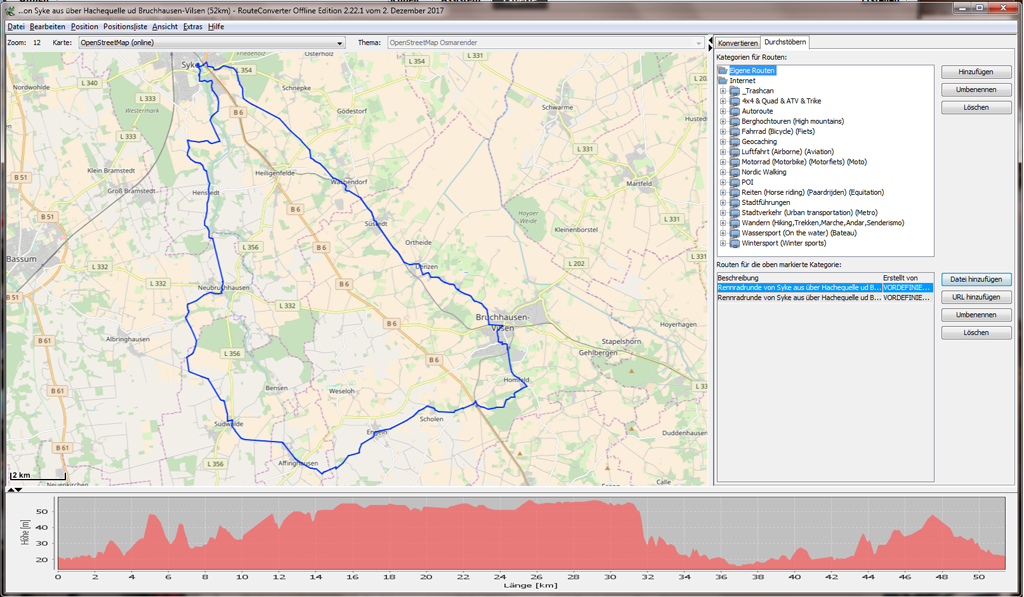The image size is (1024, 597).
Task: Expand the Motorrad (Motorbike) category node
Action: (x=723, y=162)
